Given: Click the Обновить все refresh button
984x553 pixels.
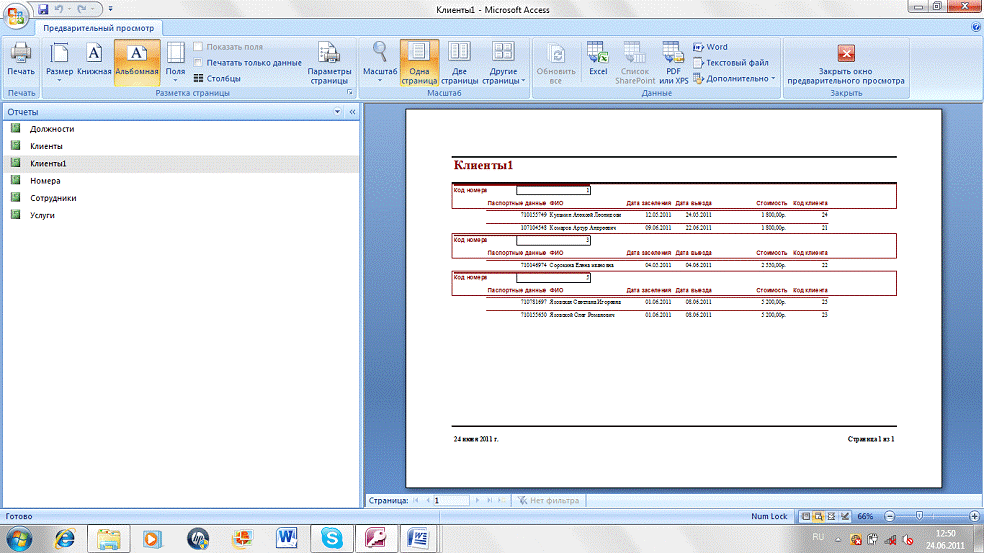Looking at the screenshot, I should pos(555,62).
